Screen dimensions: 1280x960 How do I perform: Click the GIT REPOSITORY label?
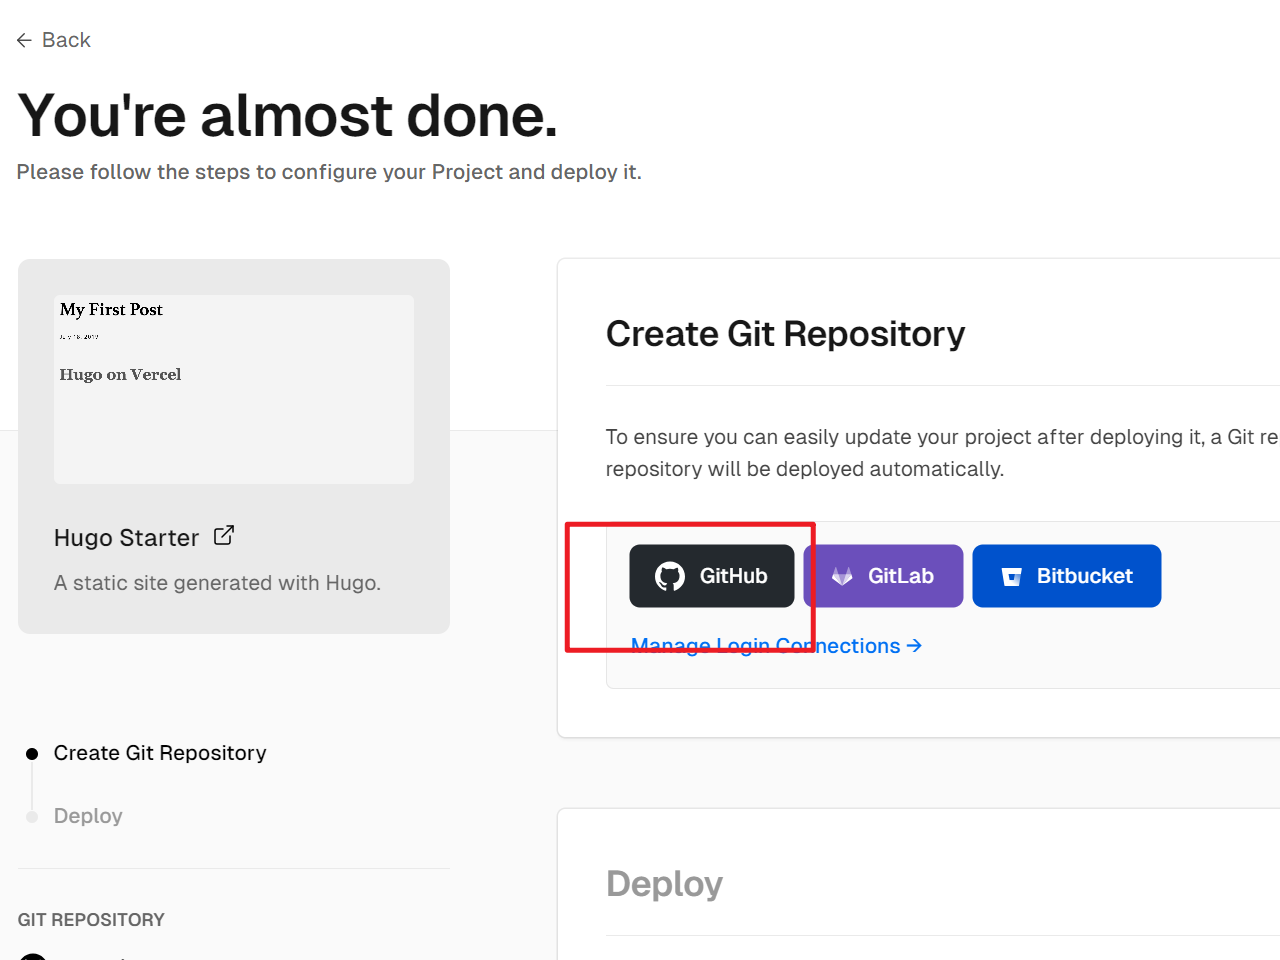(x=91, y=920)
